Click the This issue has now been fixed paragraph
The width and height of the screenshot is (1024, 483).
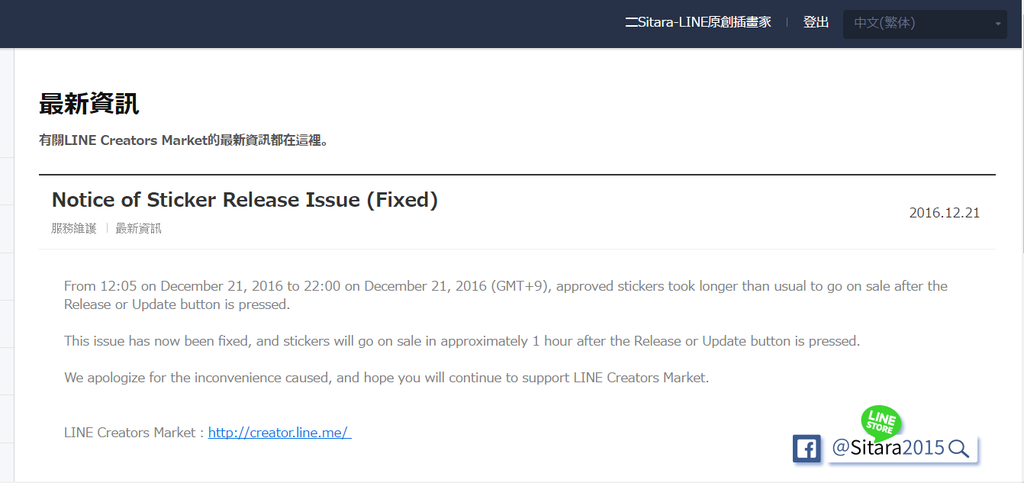tap(462, 341)
